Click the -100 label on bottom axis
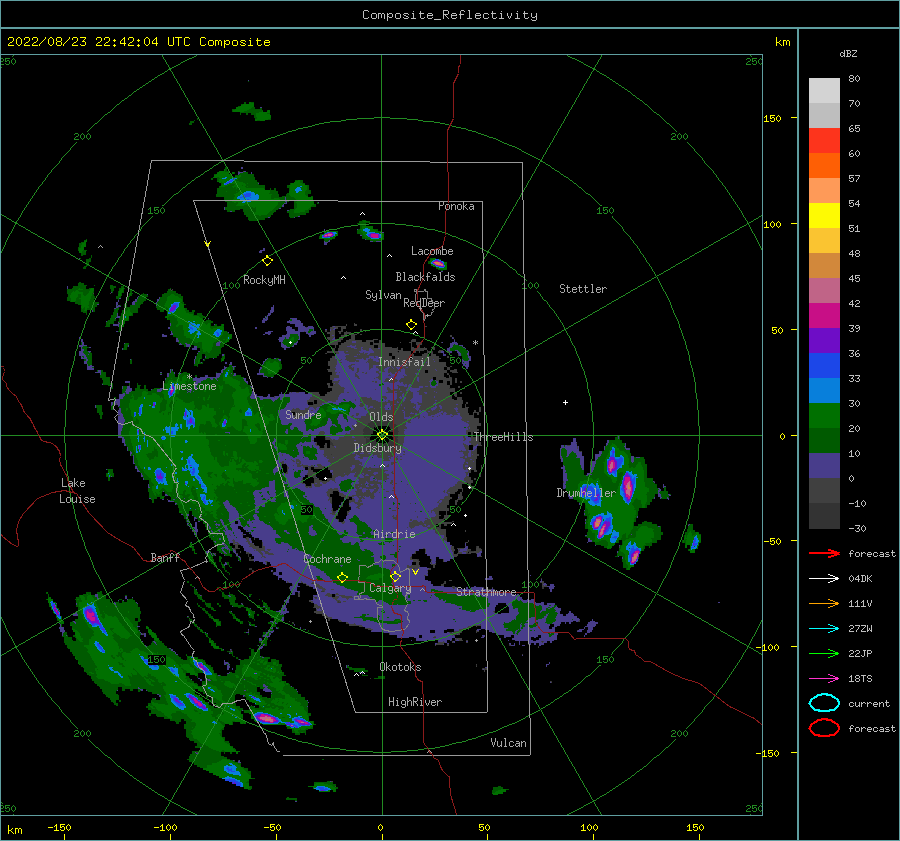 click(x=165, y=827)
